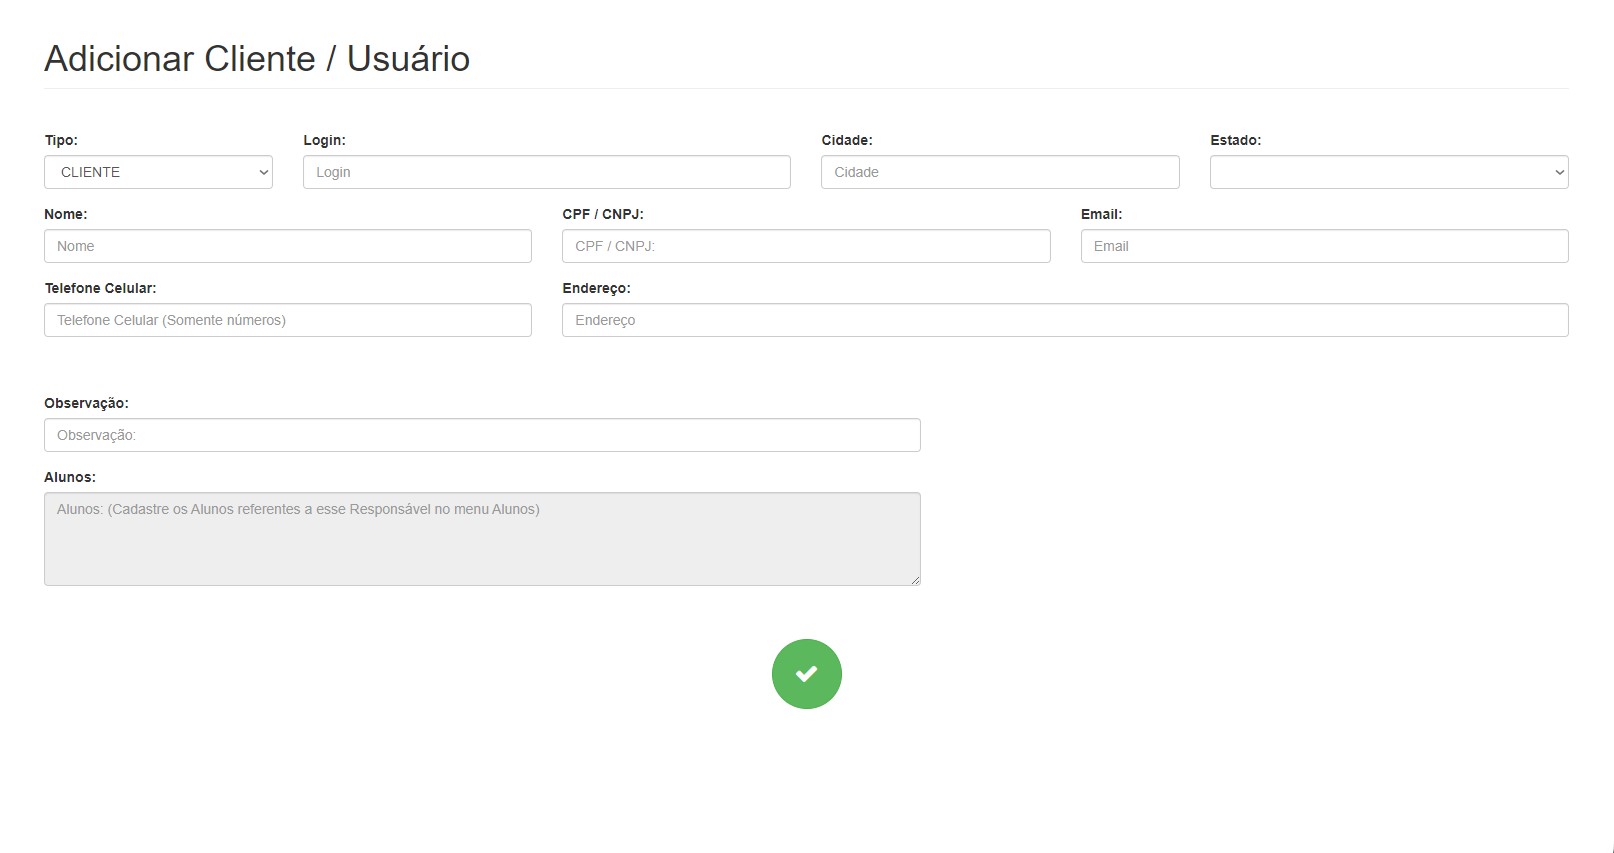This screenshot has height=853, width=1614.
Task: Focus the Email input field
Action: click(x=1324, y=246)
